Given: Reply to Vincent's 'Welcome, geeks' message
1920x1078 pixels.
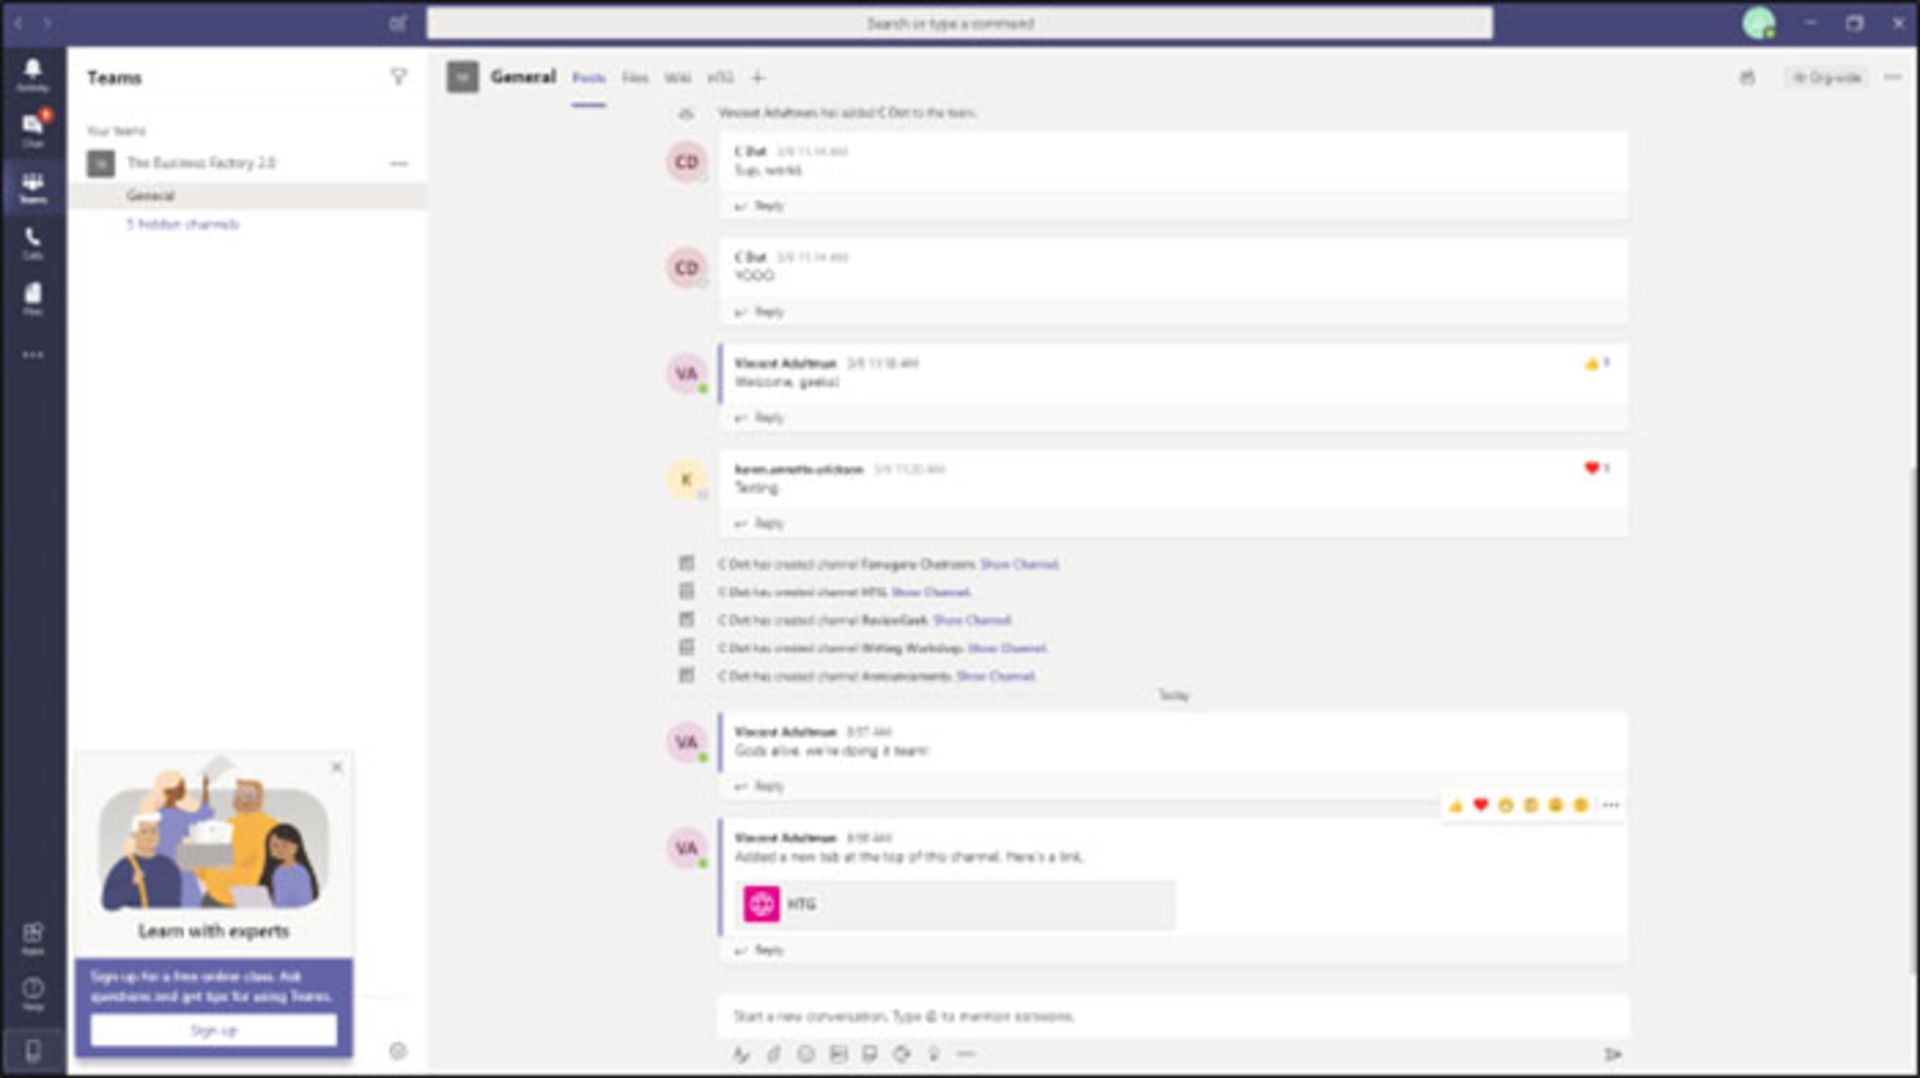Looking at the screenshot, I should pyautogui.click(x=760, y=418).
